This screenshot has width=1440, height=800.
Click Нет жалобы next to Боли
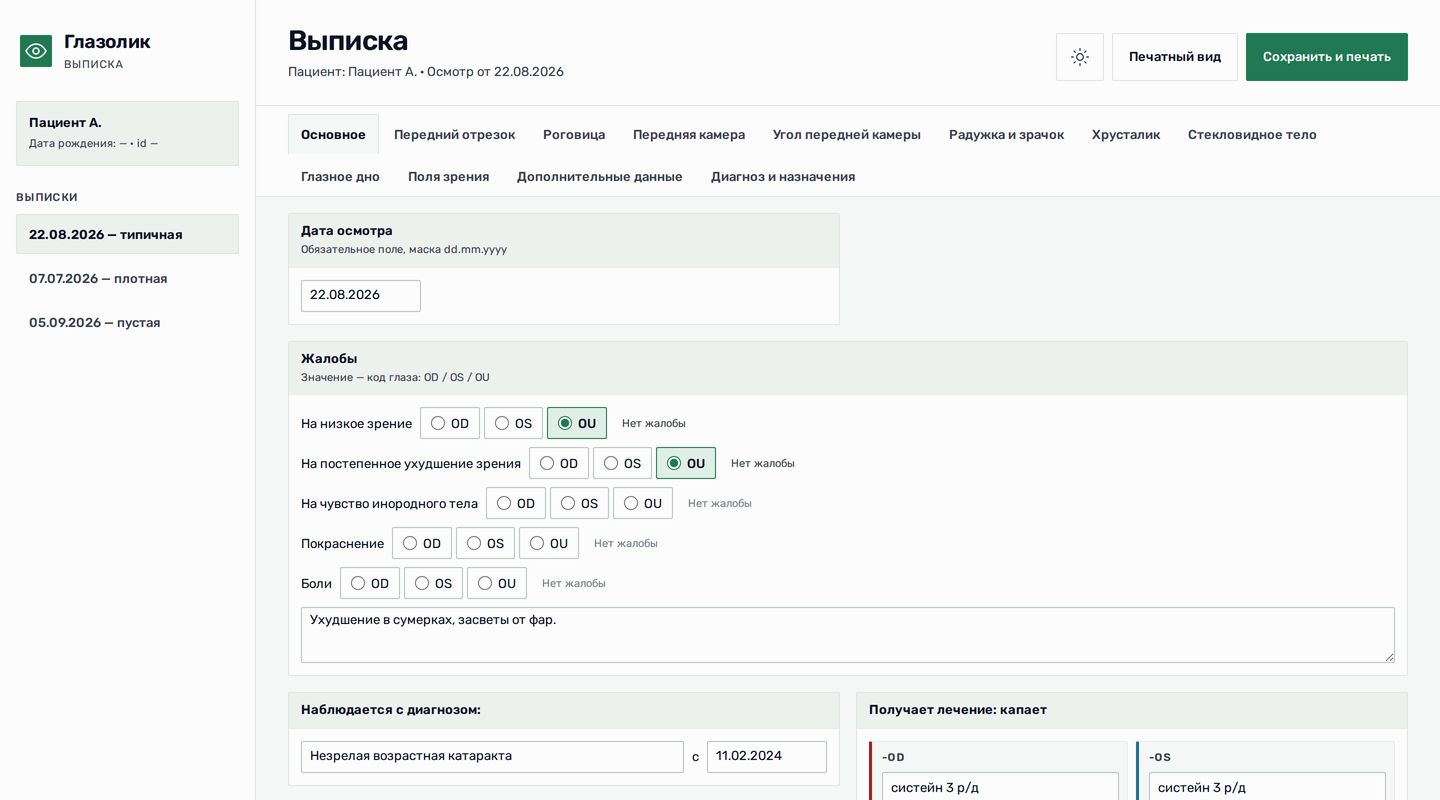point(574,583)
